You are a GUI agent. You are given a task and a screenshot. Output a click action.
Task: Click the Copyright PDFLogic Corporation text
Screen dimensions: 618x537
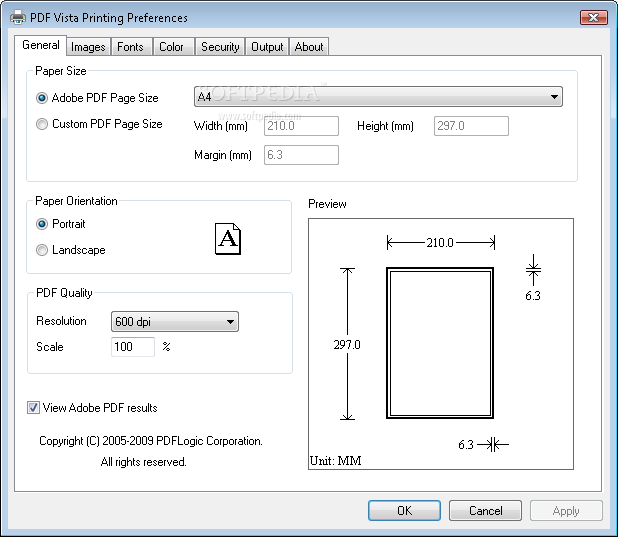pos(151,441)
